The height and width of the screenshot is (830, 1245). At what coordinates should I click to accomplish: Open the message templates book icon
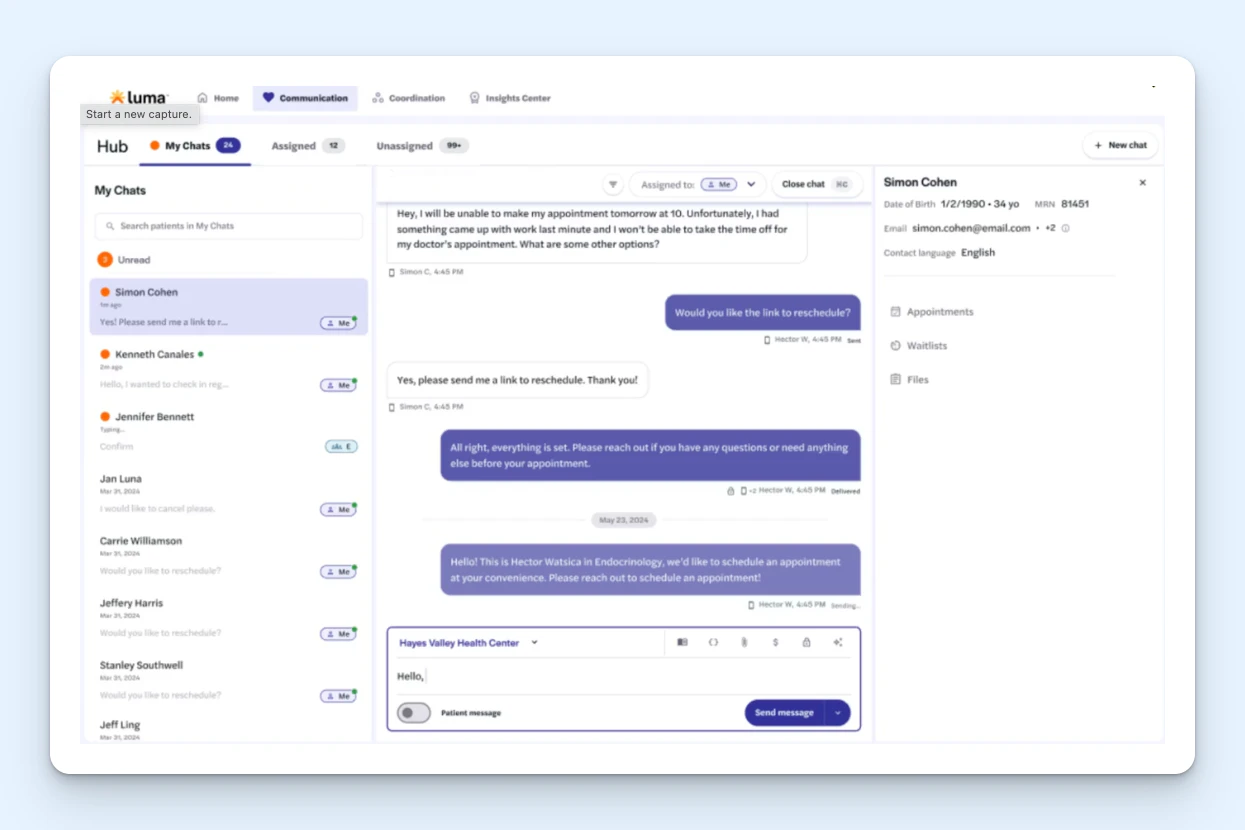(682, 642)
